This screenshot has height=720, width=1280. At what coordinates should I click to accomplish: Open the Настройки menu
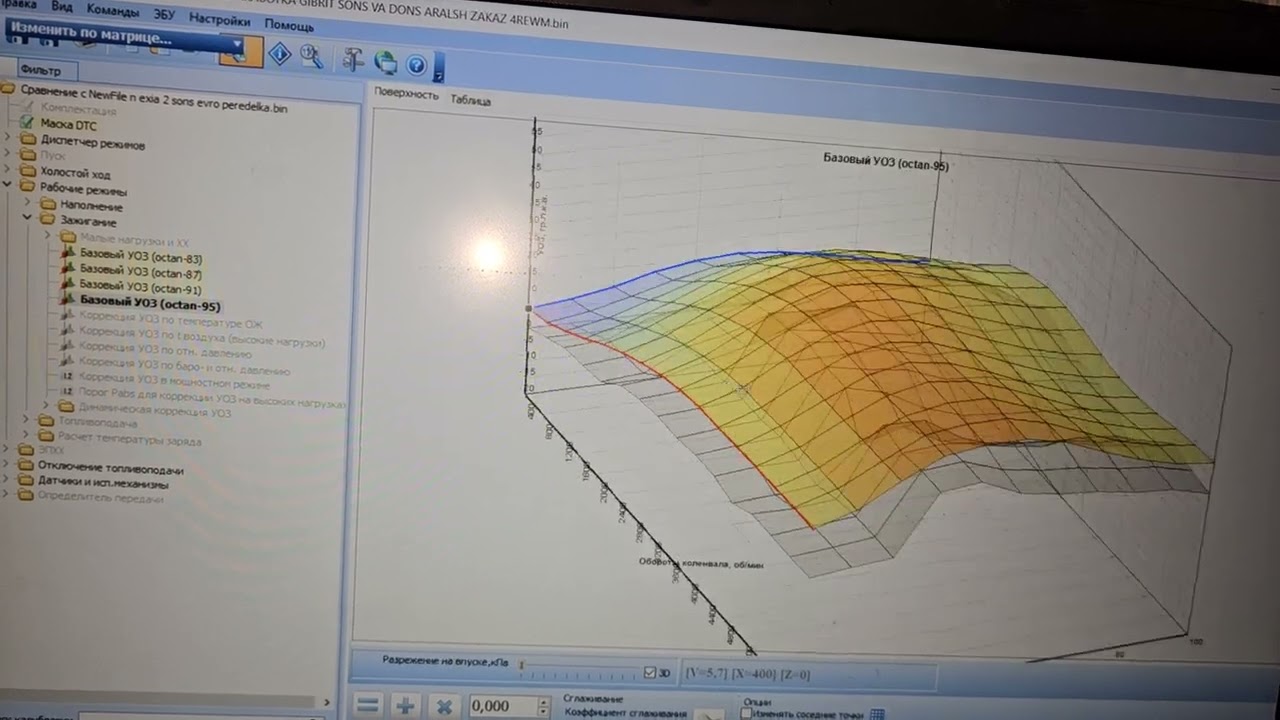point(219,19)
